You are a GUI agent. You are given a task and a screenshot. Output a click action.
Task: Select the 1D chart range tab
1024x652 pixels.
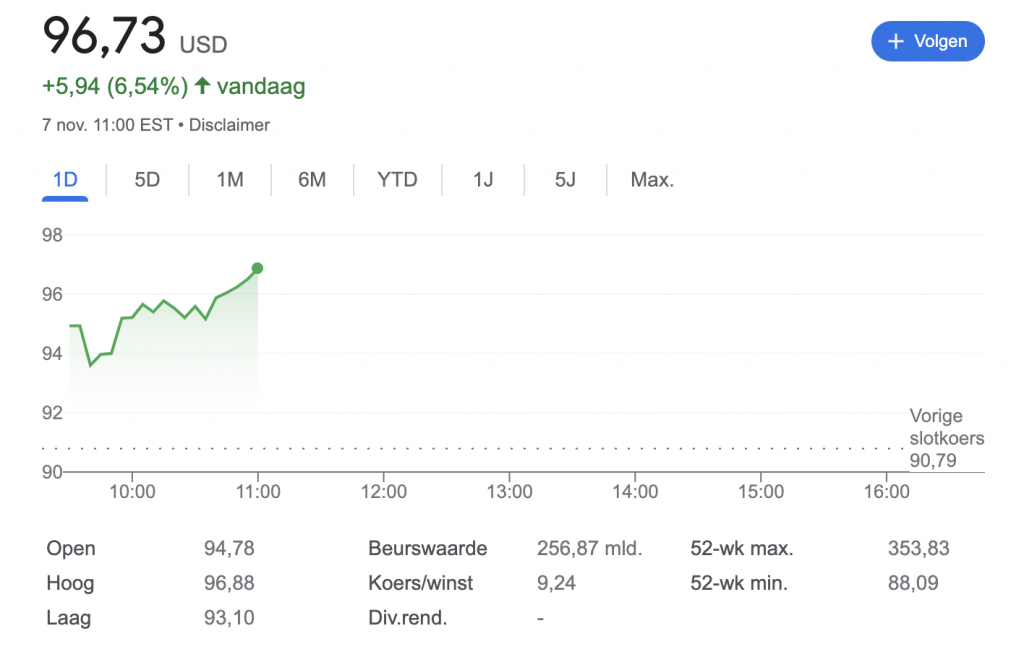point(65,180)
